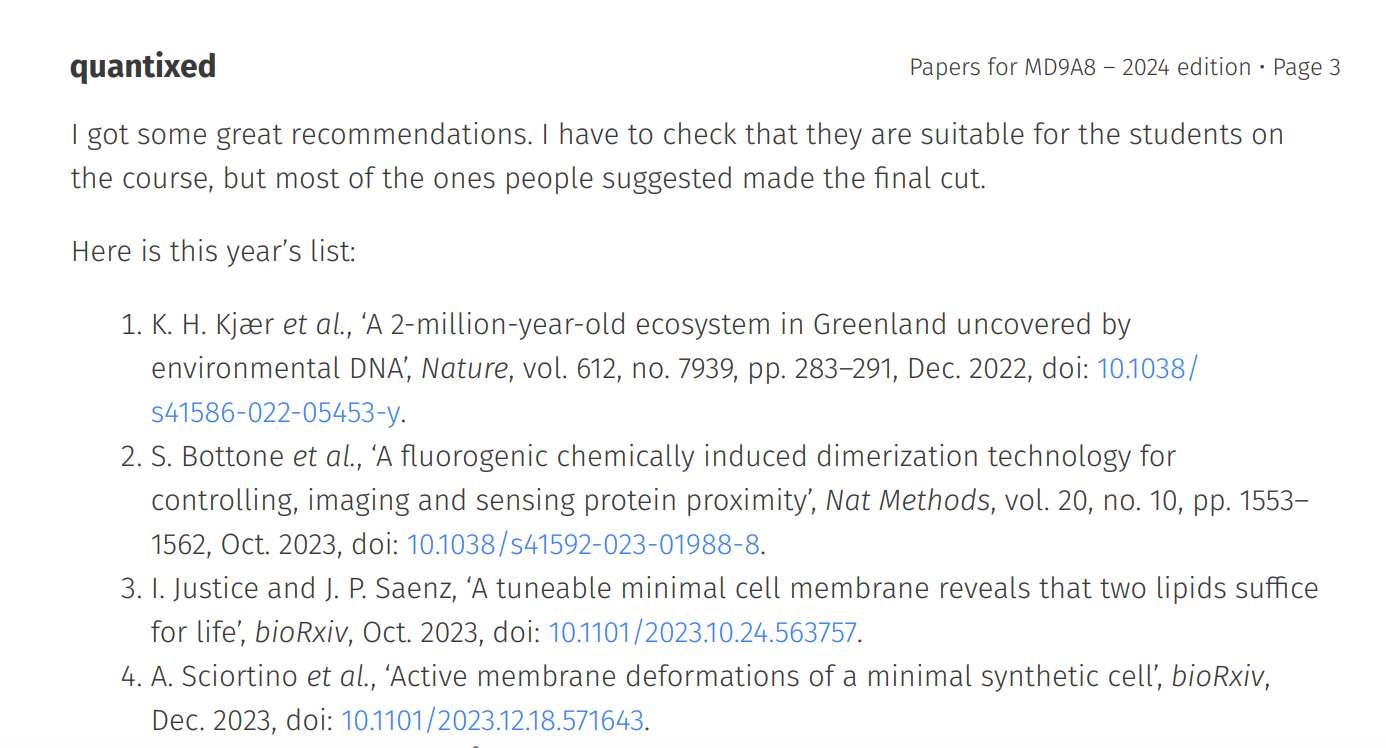This screenshot has height=748, width=1386.
Task: Click the author name 'S. Bottone'
Action: [218, 456]
